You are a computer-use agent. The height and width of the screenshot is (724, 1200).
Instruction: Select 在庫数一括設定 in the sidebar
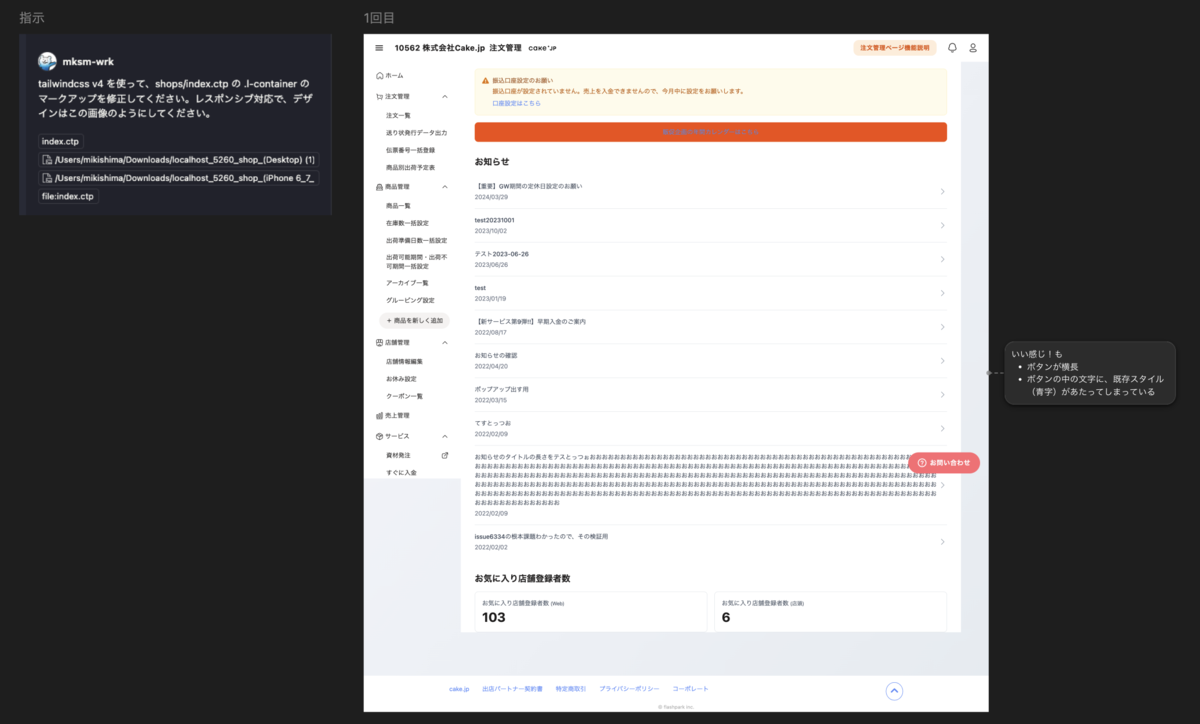pyautogui.click(x=407, y=223)
